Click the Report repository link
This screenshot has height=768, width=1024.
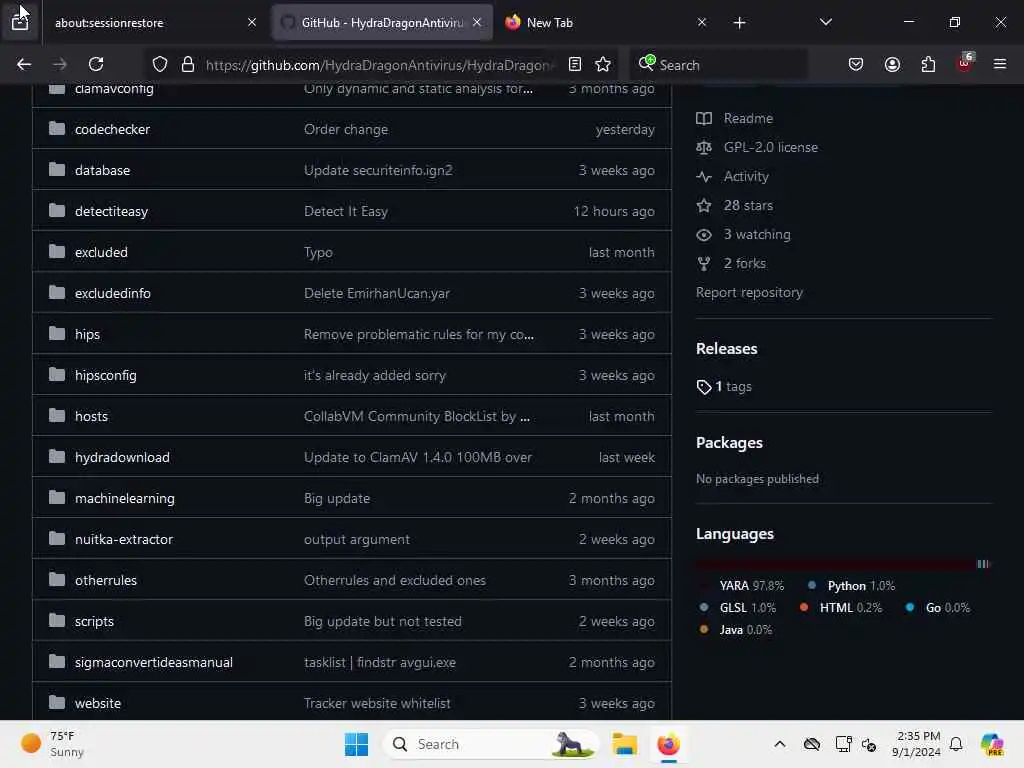pyautogui.click(x=749, y=293)
